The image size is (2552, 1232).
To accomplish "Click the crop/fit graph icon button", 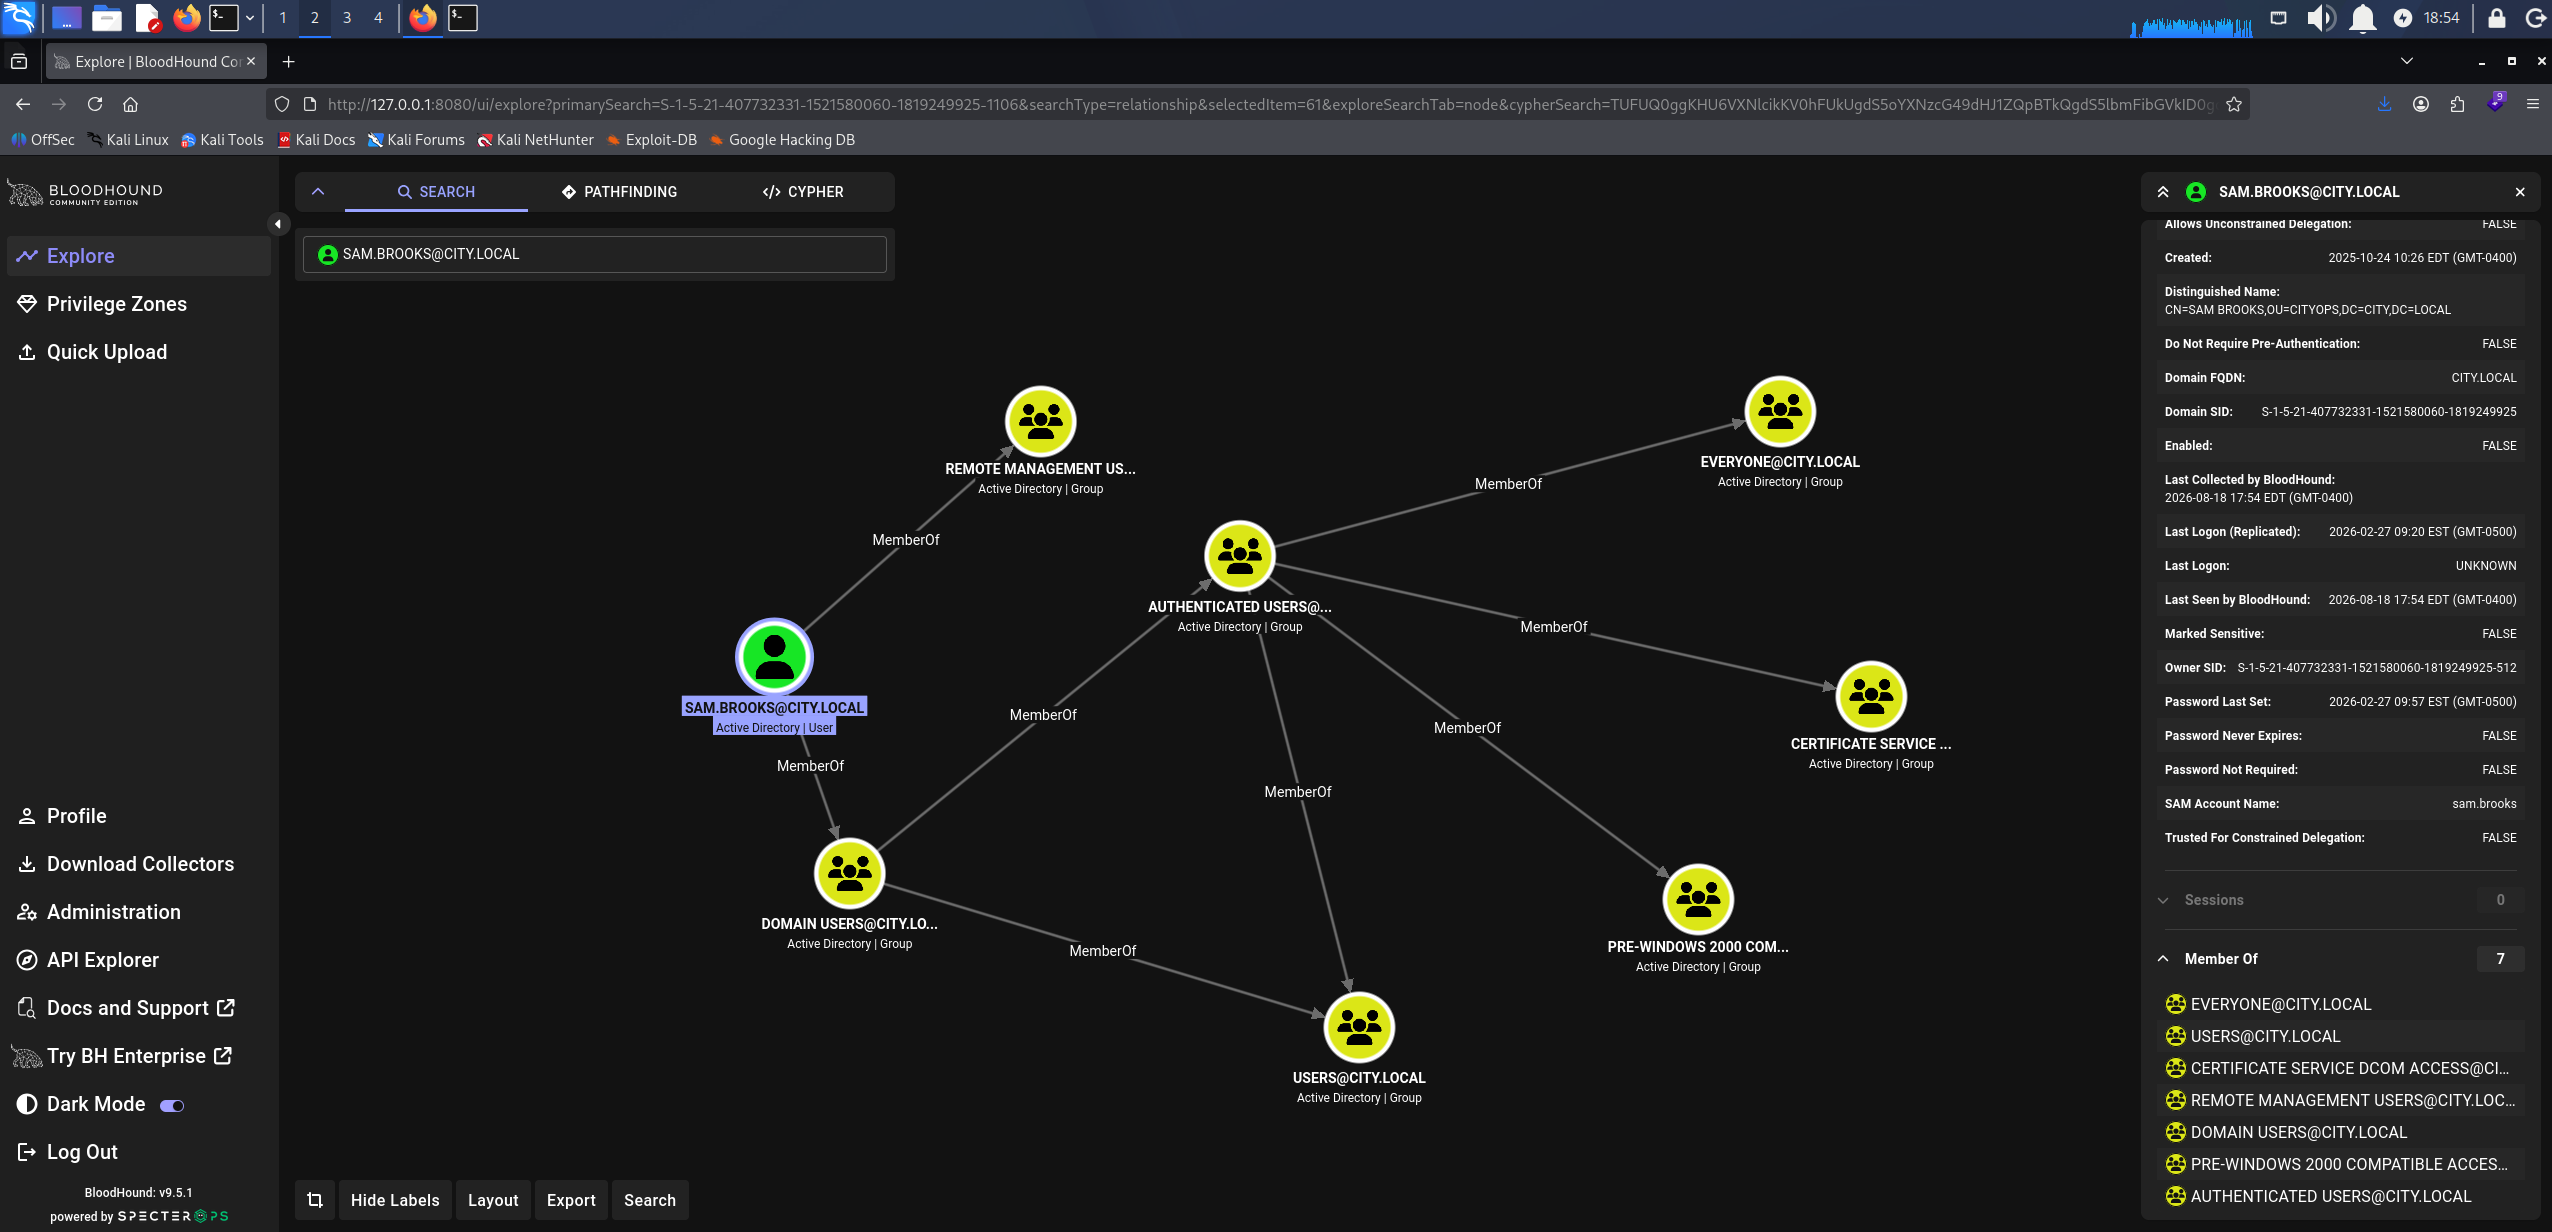I will (315, 1200).
